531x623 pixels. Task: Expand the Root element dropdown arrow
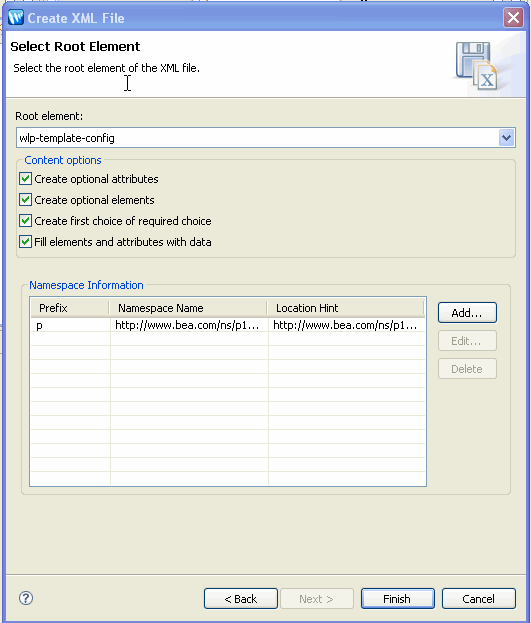(x=506, y=138)
